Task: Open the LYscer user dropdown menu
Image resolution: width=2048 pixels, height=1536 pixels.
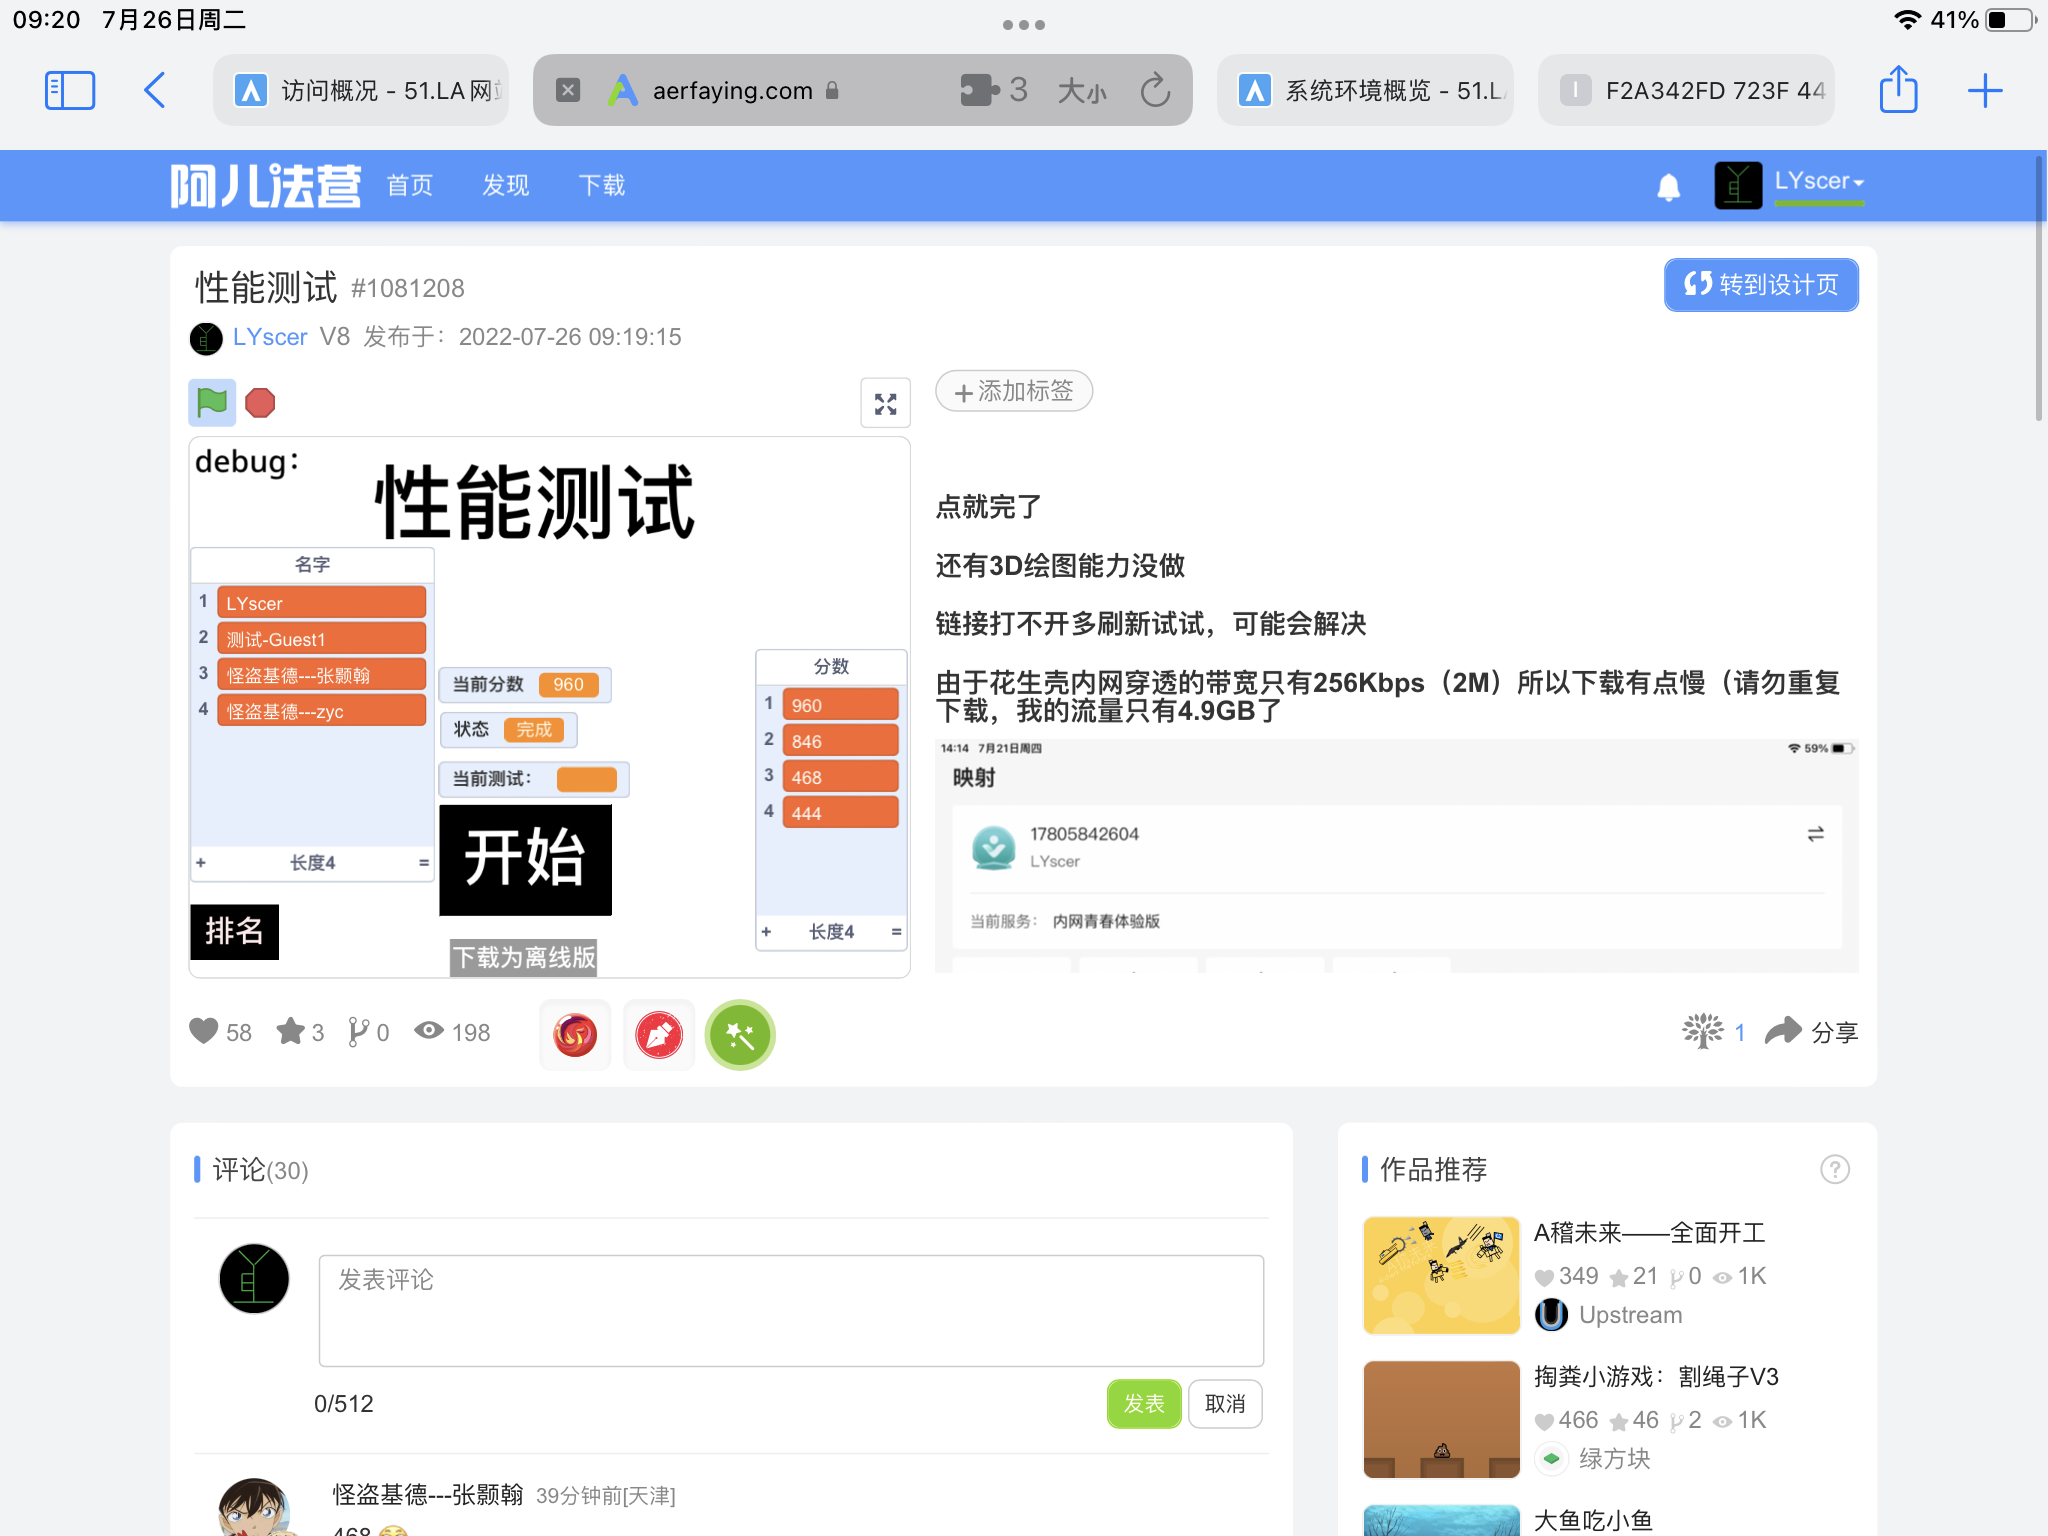Action: (1819, 182)
